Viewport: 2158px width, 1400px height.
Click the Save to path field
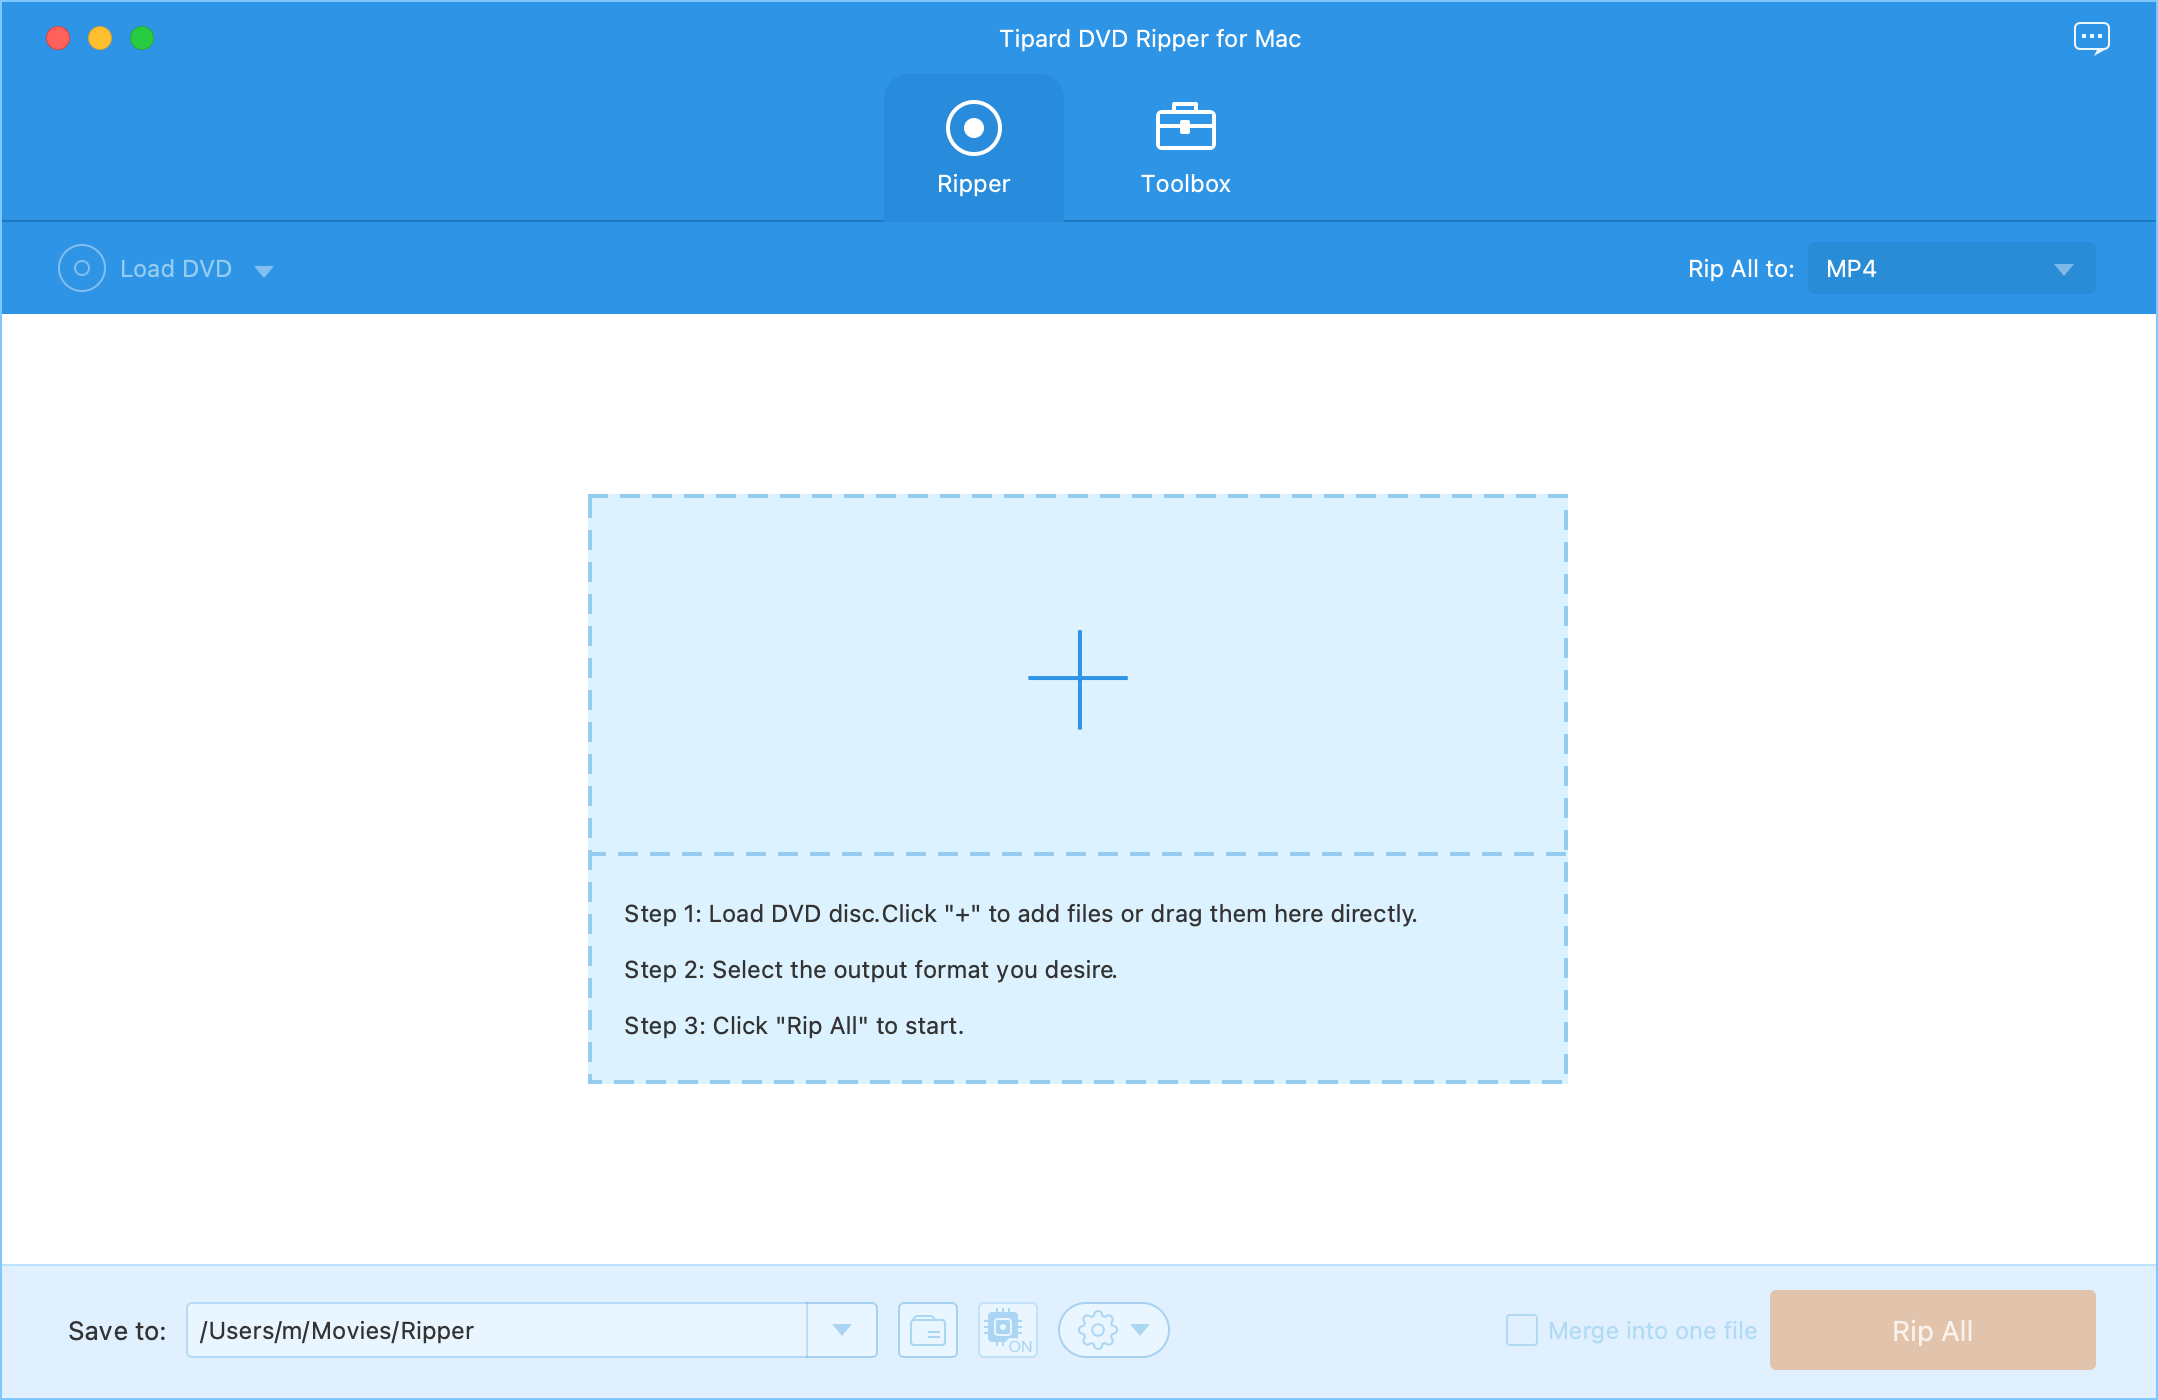tap(495, 1330)
